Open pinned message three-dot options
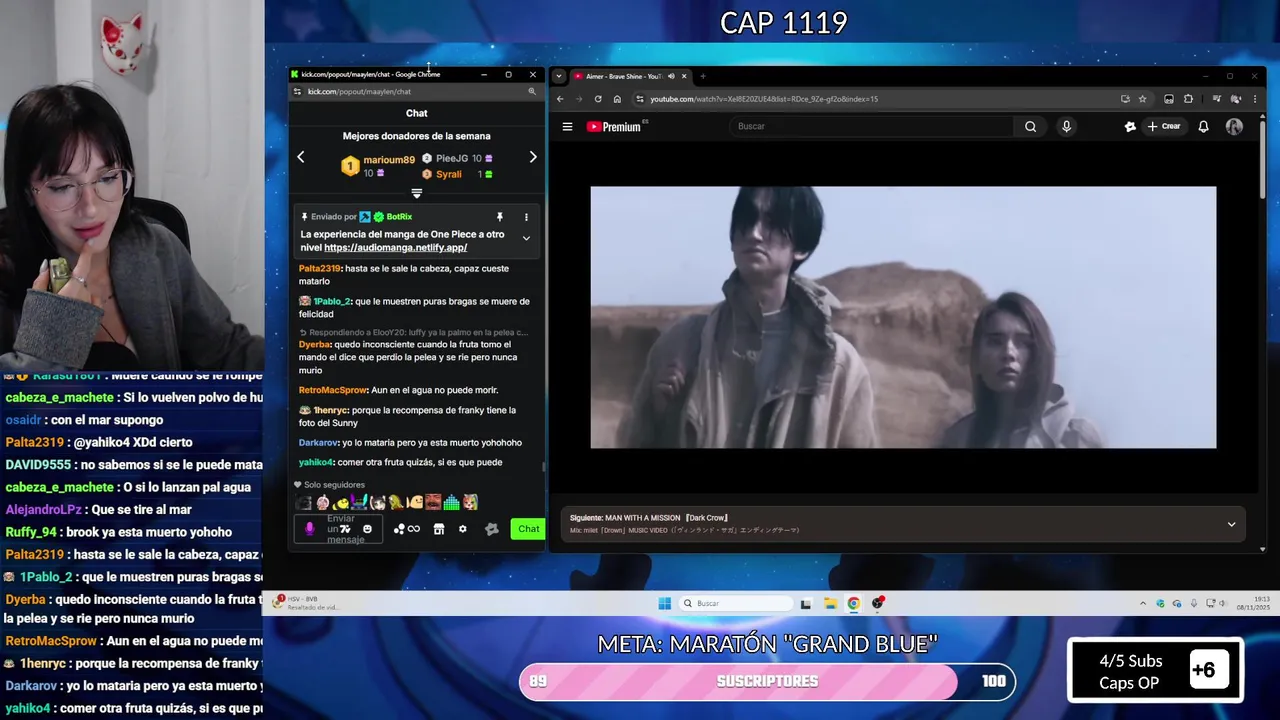1280x720 pixels. tap(526, 217)
